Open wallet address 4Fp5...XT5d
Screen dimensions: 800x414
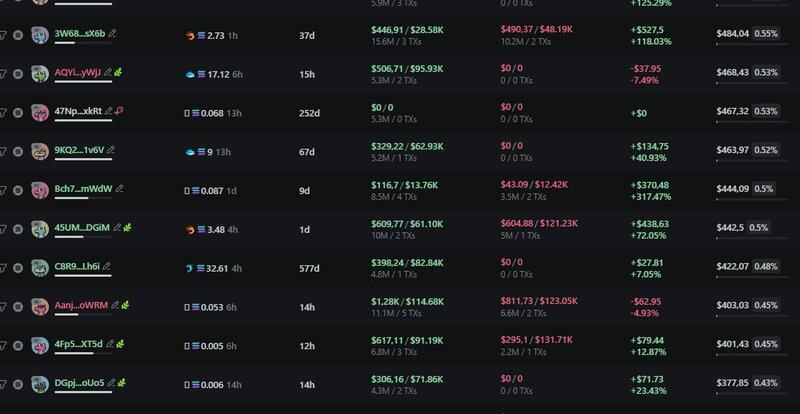click(x=79, y=344)
